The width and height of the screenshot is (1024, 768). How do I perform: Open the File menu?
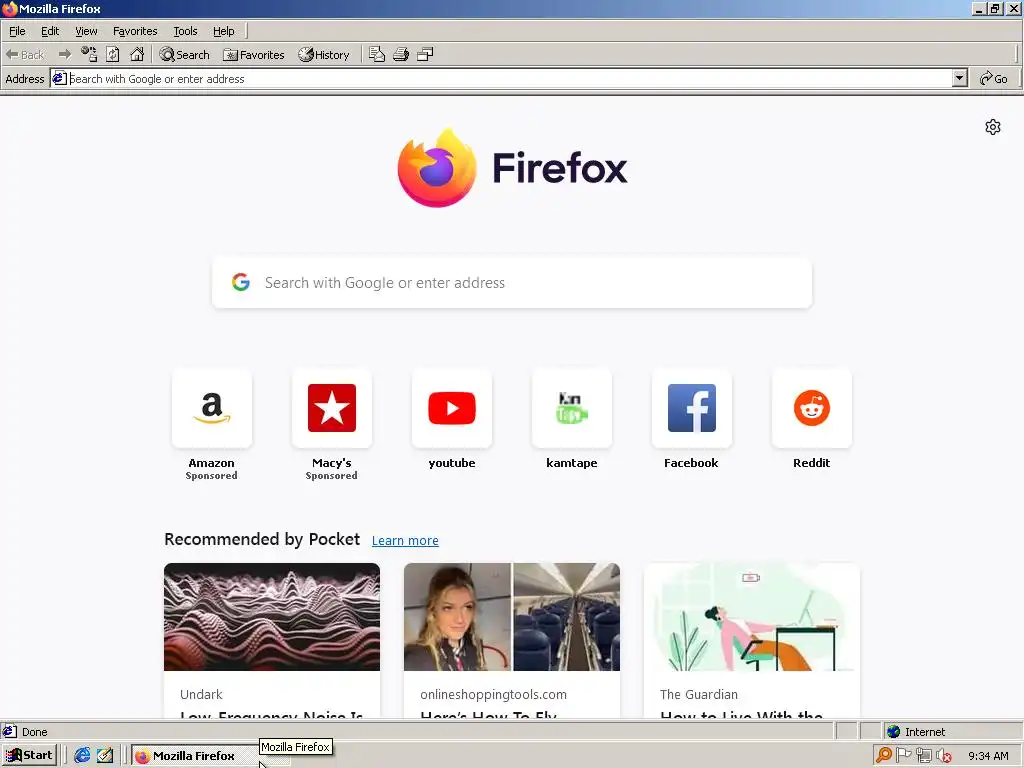point(17,31)
